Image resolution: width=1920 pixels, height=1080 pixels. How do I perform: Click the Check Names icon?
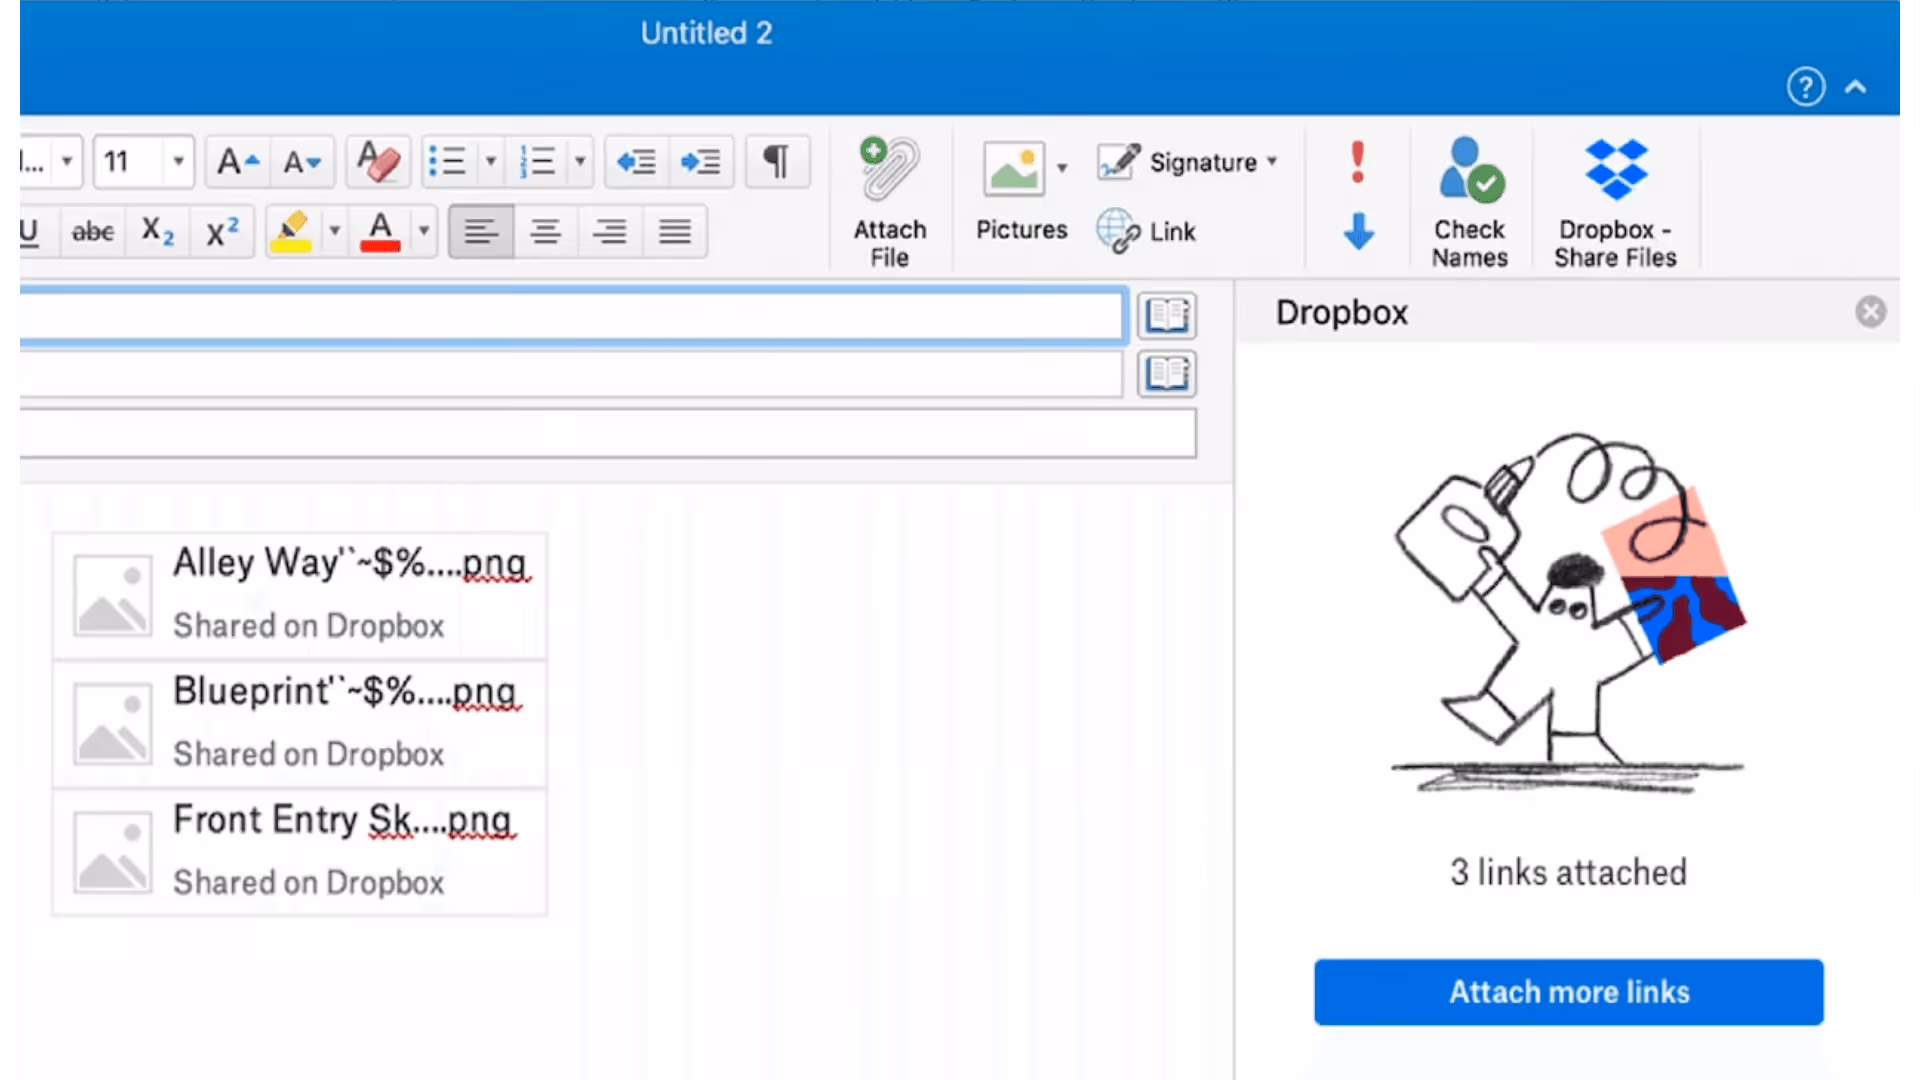(1470, 170)
